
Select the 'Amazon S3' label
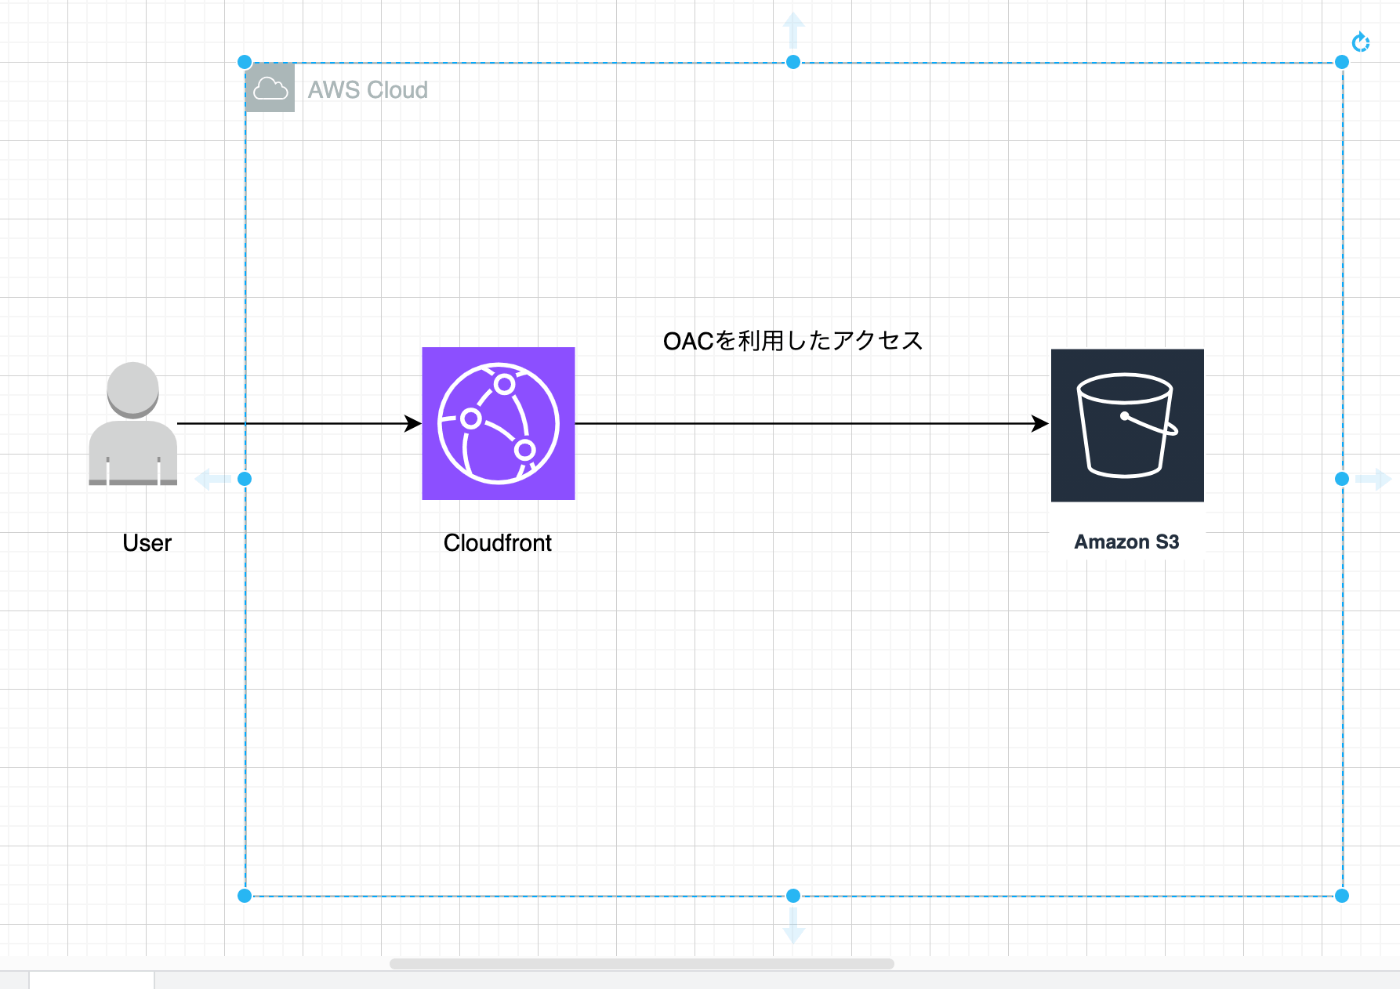pyautogui.click(x=1127, y=542)
